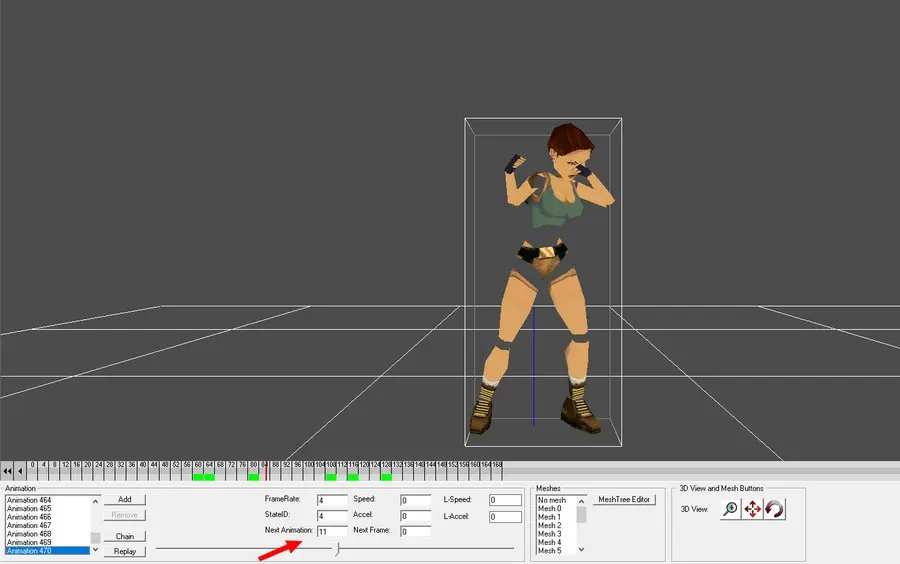Click the Next Animation input field
Image resolution: width=900 pixels, height=564 pixels.
point(332,531)
